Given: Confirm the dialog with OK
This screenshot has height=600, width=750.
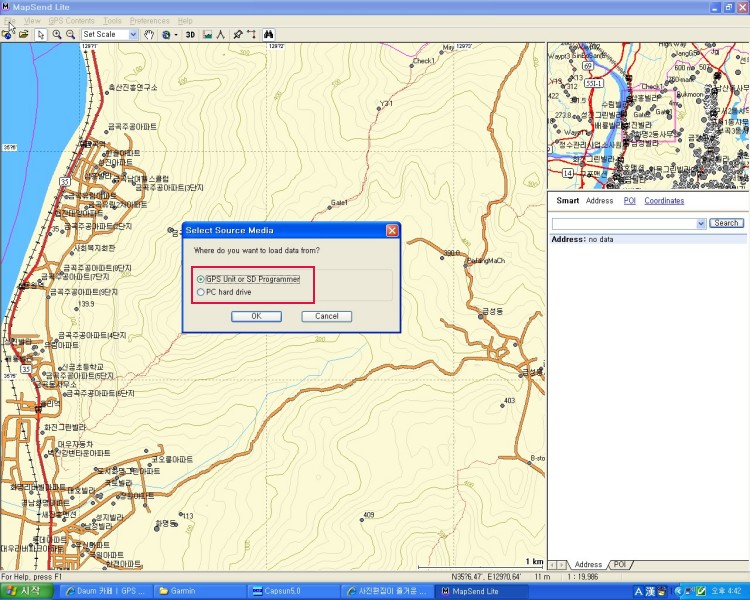Looking at the screenshot, I should [256, 316].
